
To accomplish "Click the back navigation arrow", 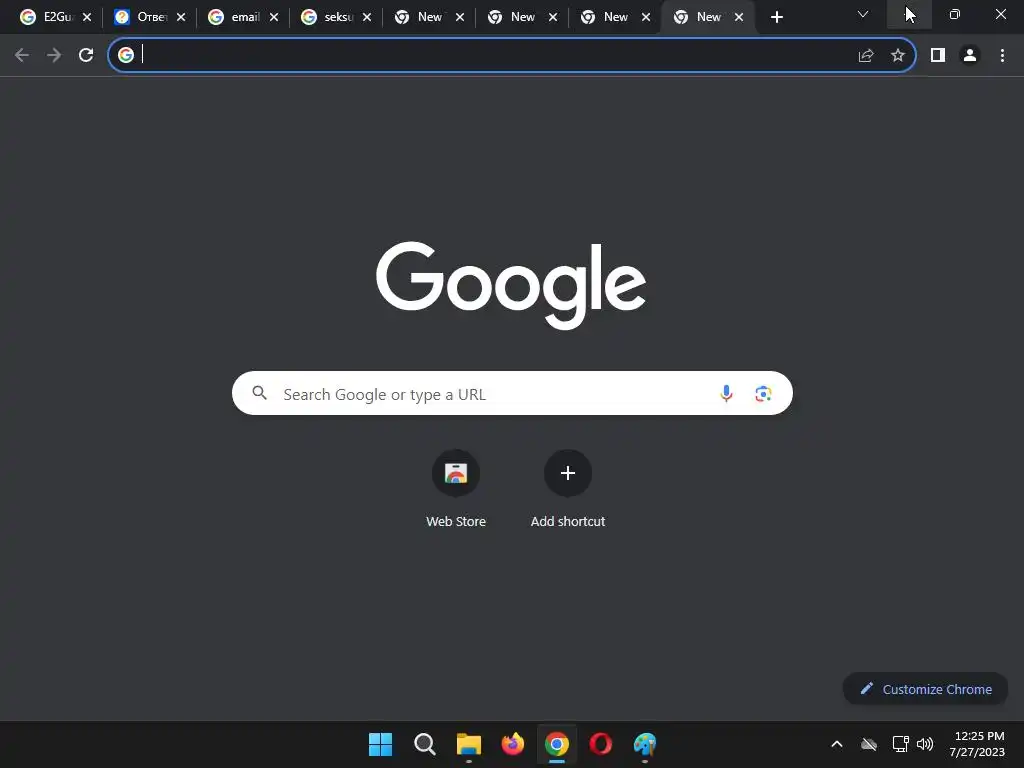I will tap(22, 55).
